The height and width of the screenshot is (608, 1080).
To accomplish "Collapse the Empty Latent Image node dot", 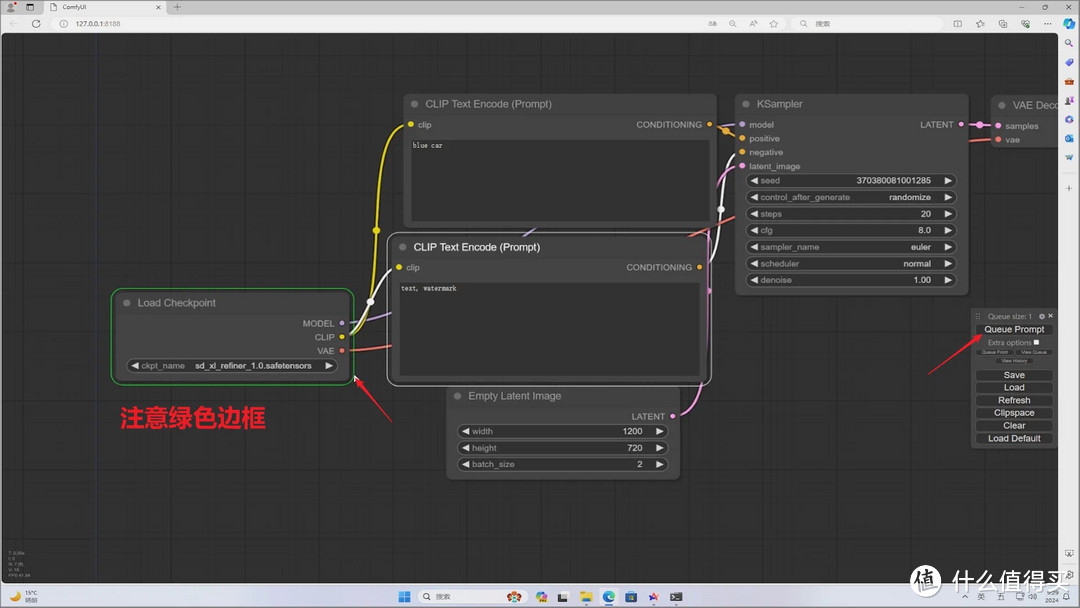I will click(457, 396).
